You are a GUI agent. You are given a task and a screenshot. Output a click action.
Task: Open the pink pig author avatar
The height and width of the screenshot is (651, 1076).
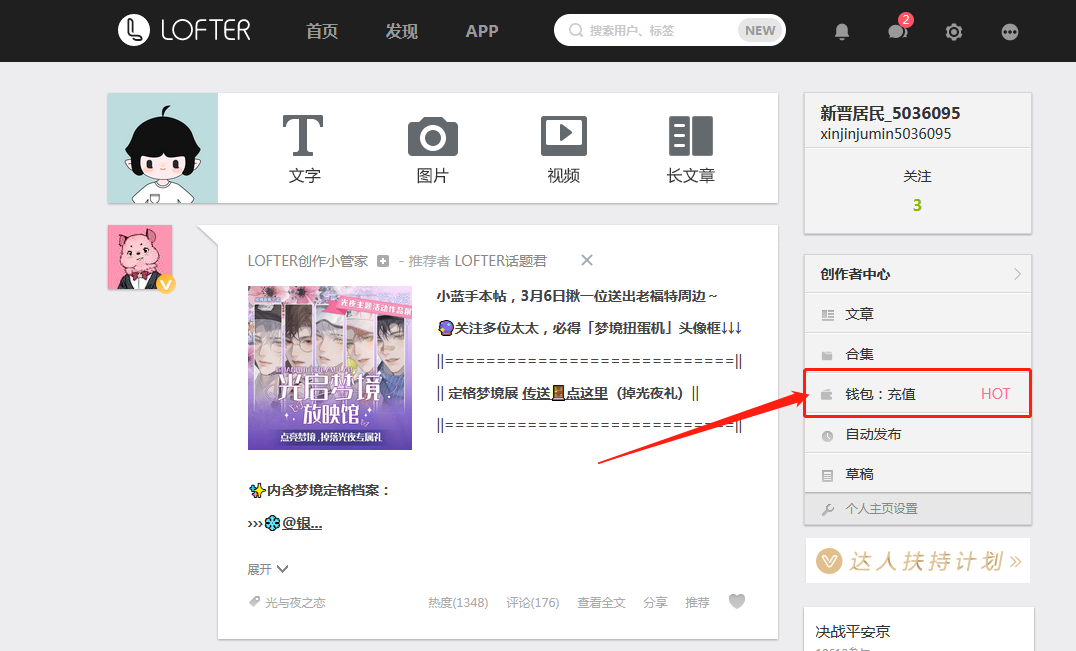tap(140, 257)
